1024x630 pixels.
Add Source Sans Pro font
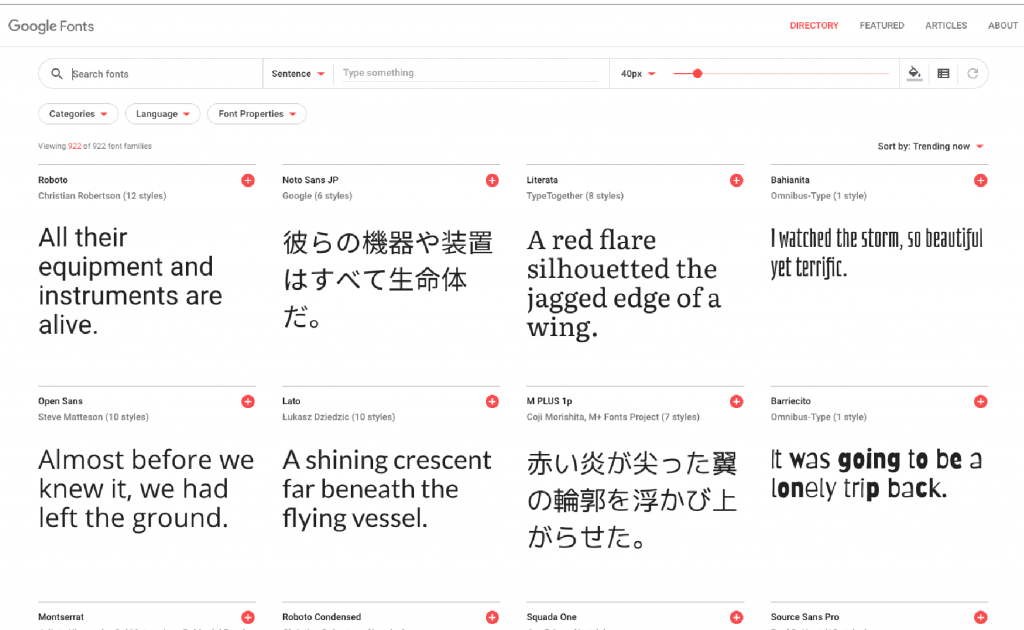click(980, 617)
